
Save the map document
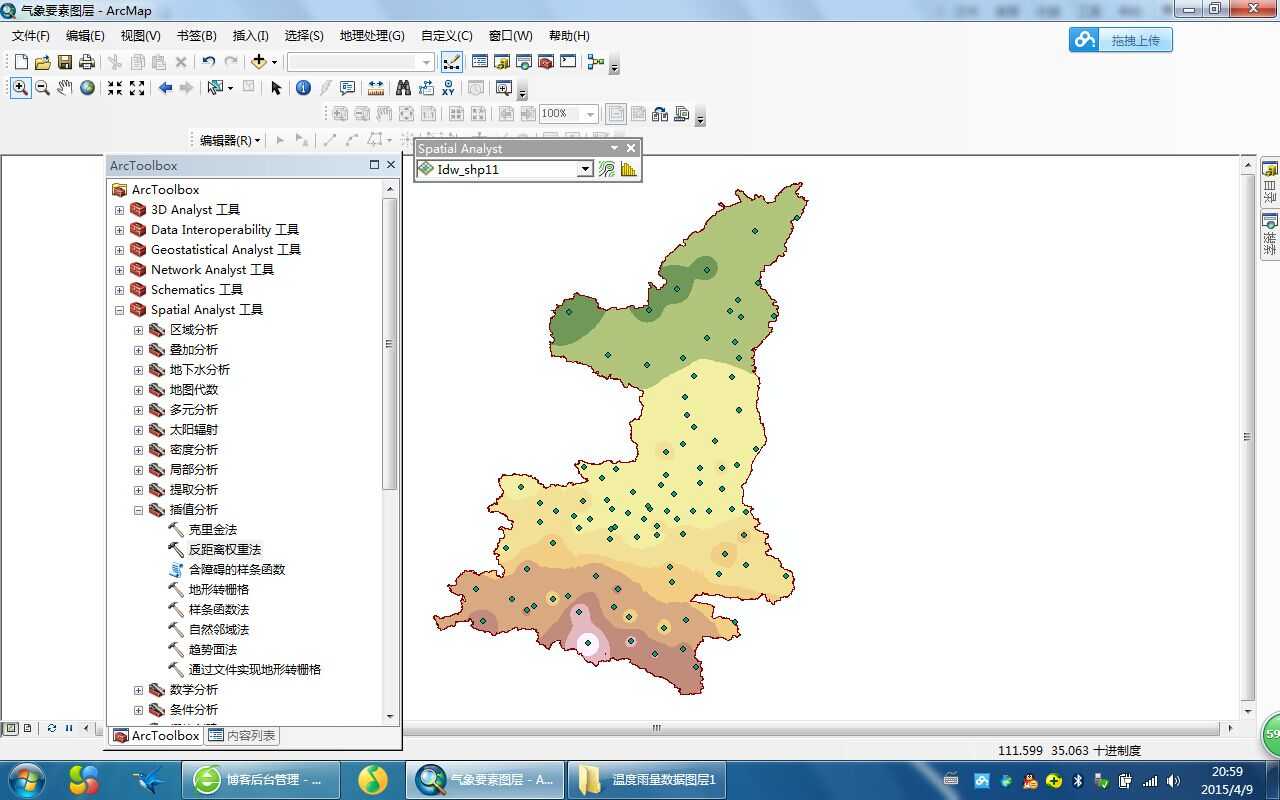(x=65, y=62)
